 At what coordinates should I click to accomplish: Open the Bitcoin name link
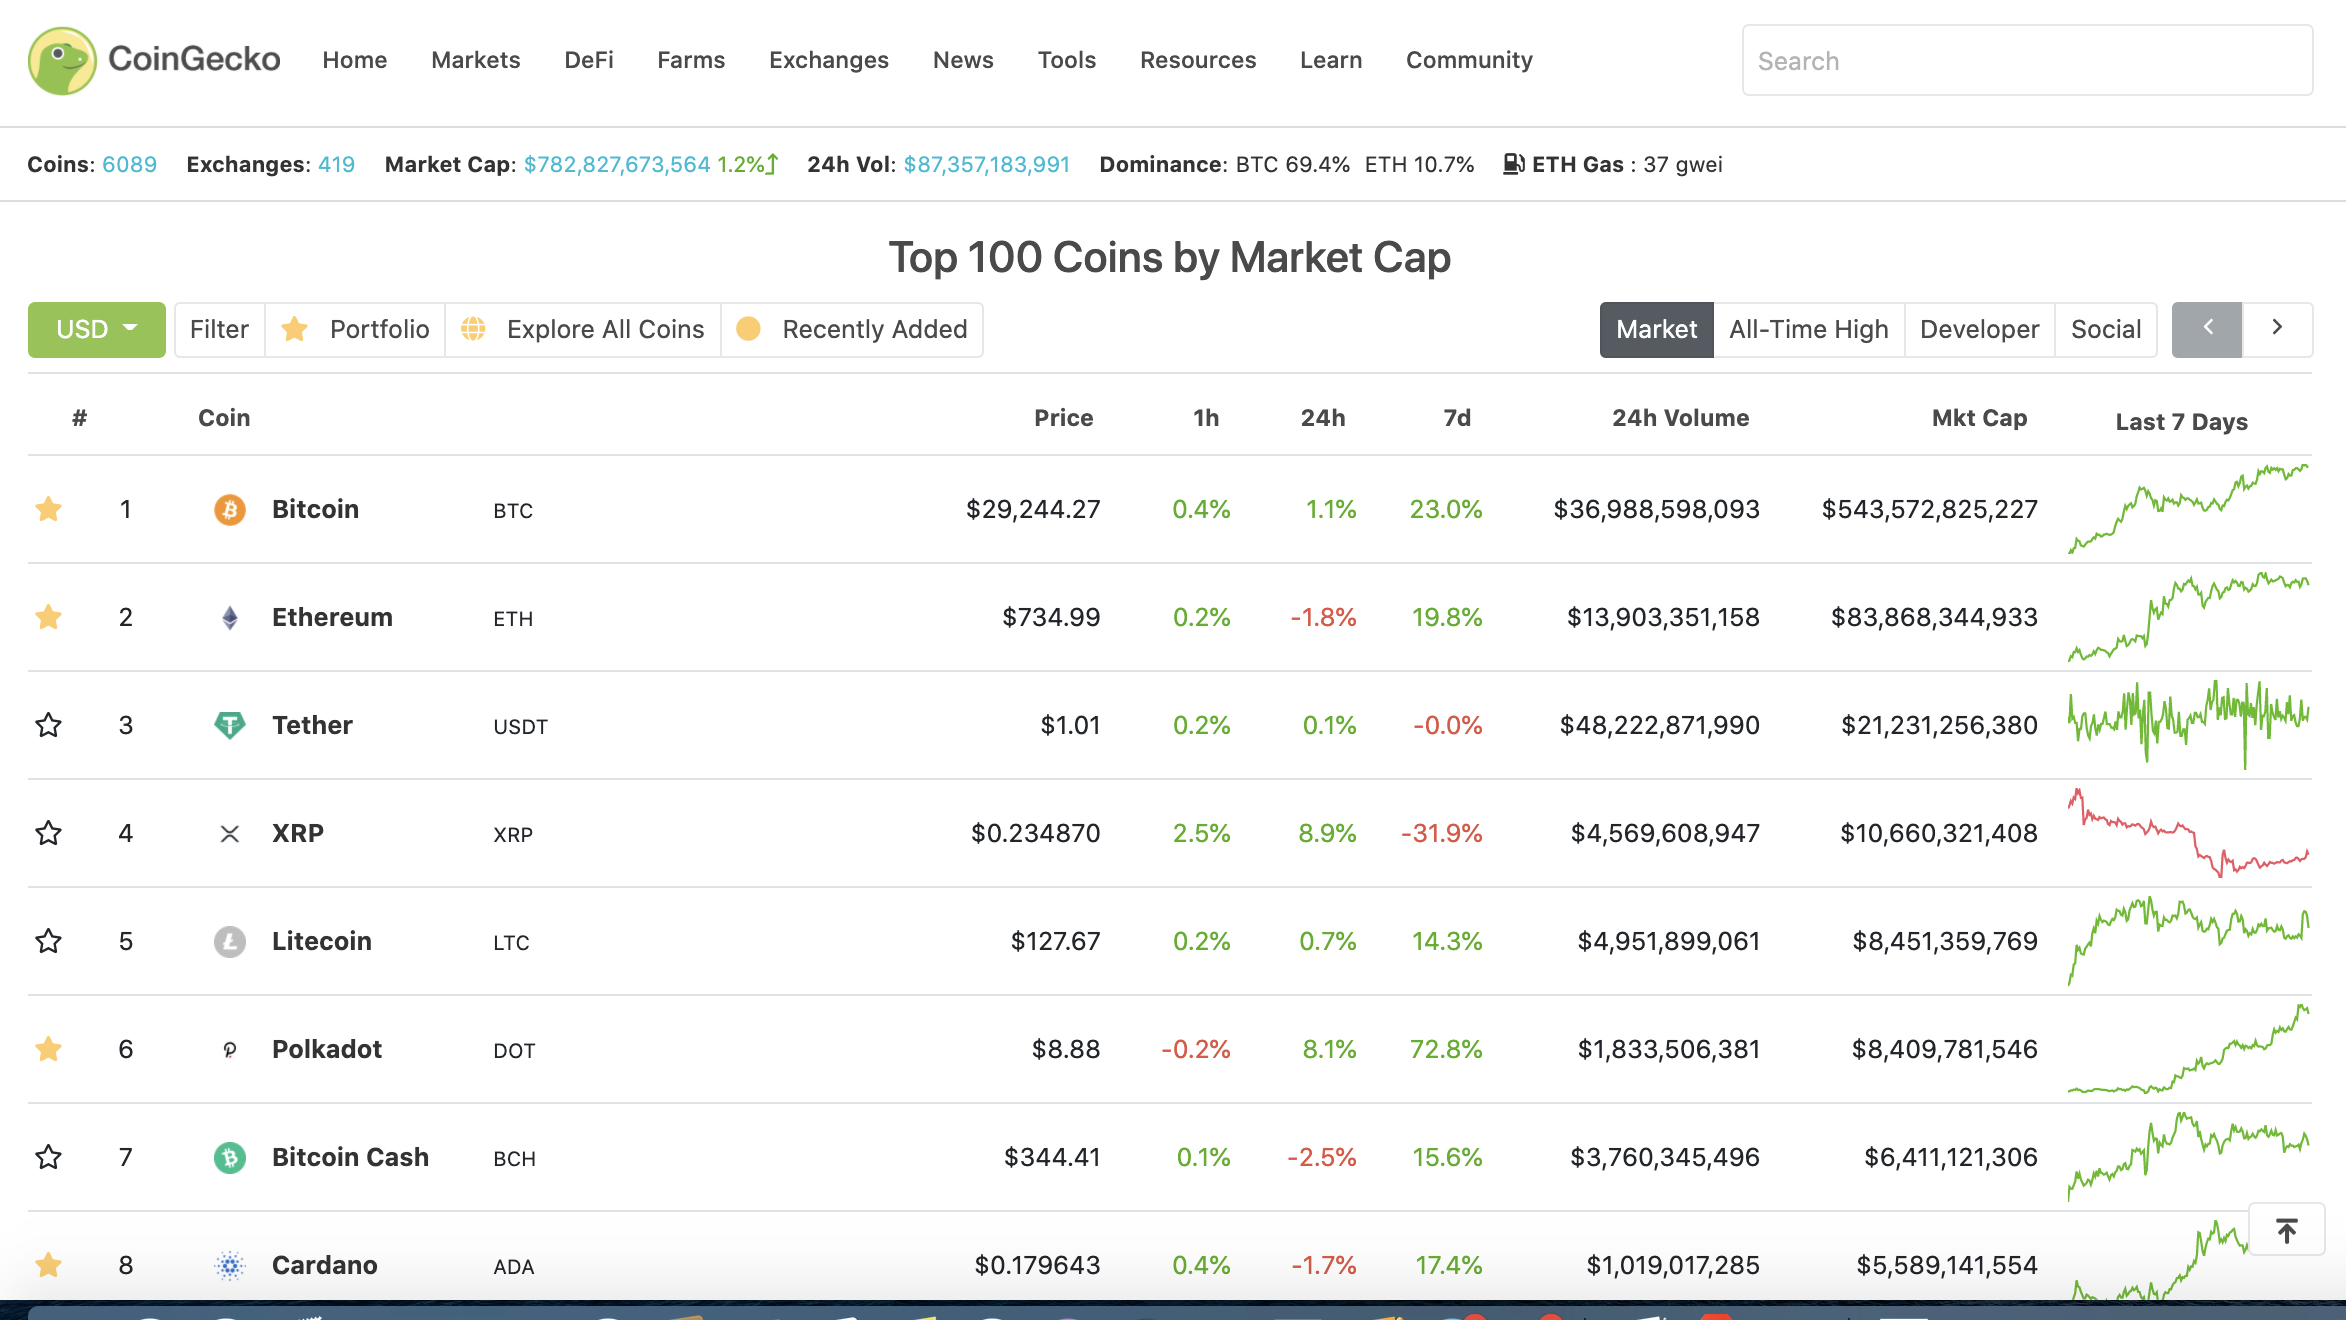coord(315,509)
